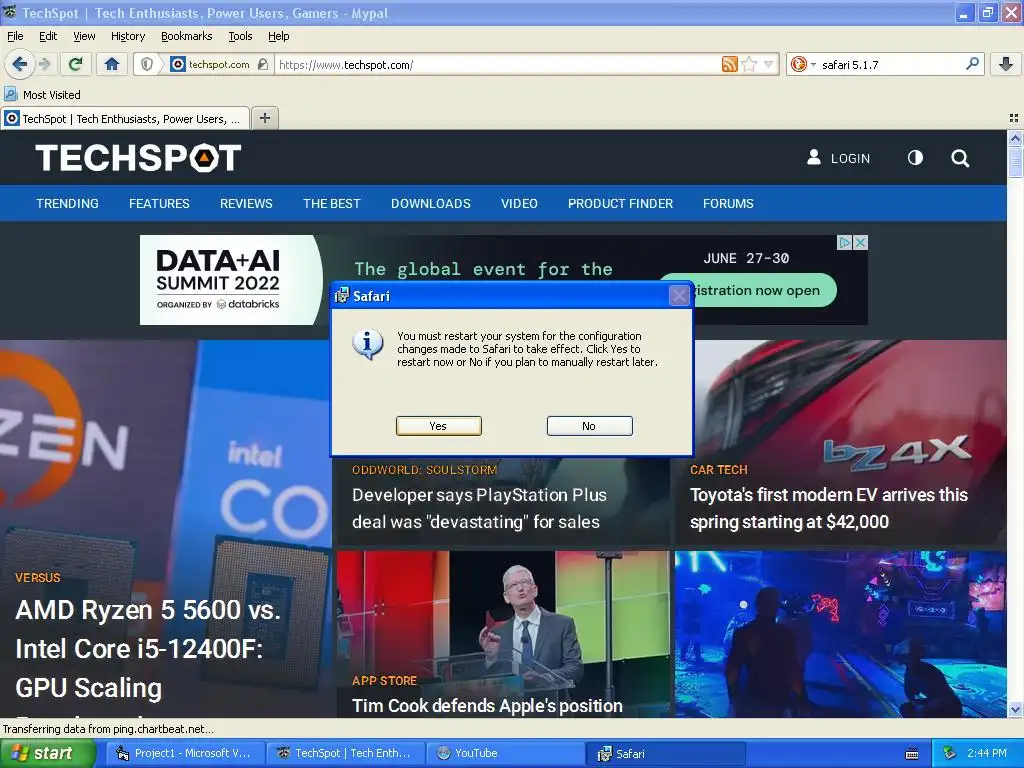Open the Downloads arrow button

tap(1006, 64)
